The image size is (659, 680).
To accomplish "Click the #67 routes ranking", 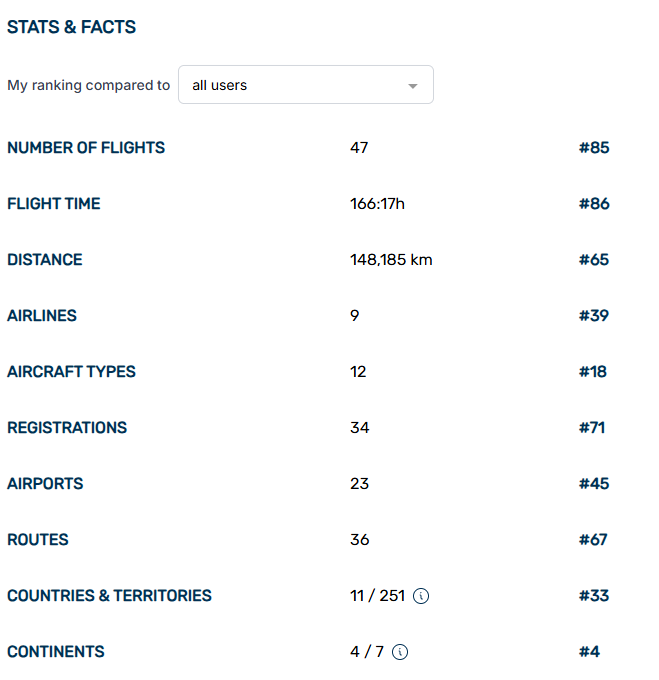I will 593,540.
